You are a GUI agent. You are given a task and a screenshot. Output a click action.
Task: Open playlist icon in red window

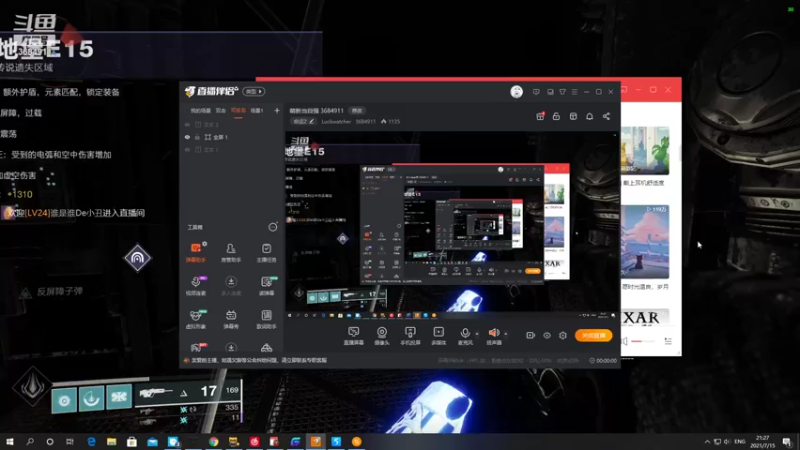pyautogui.click(x=668, y=341)
